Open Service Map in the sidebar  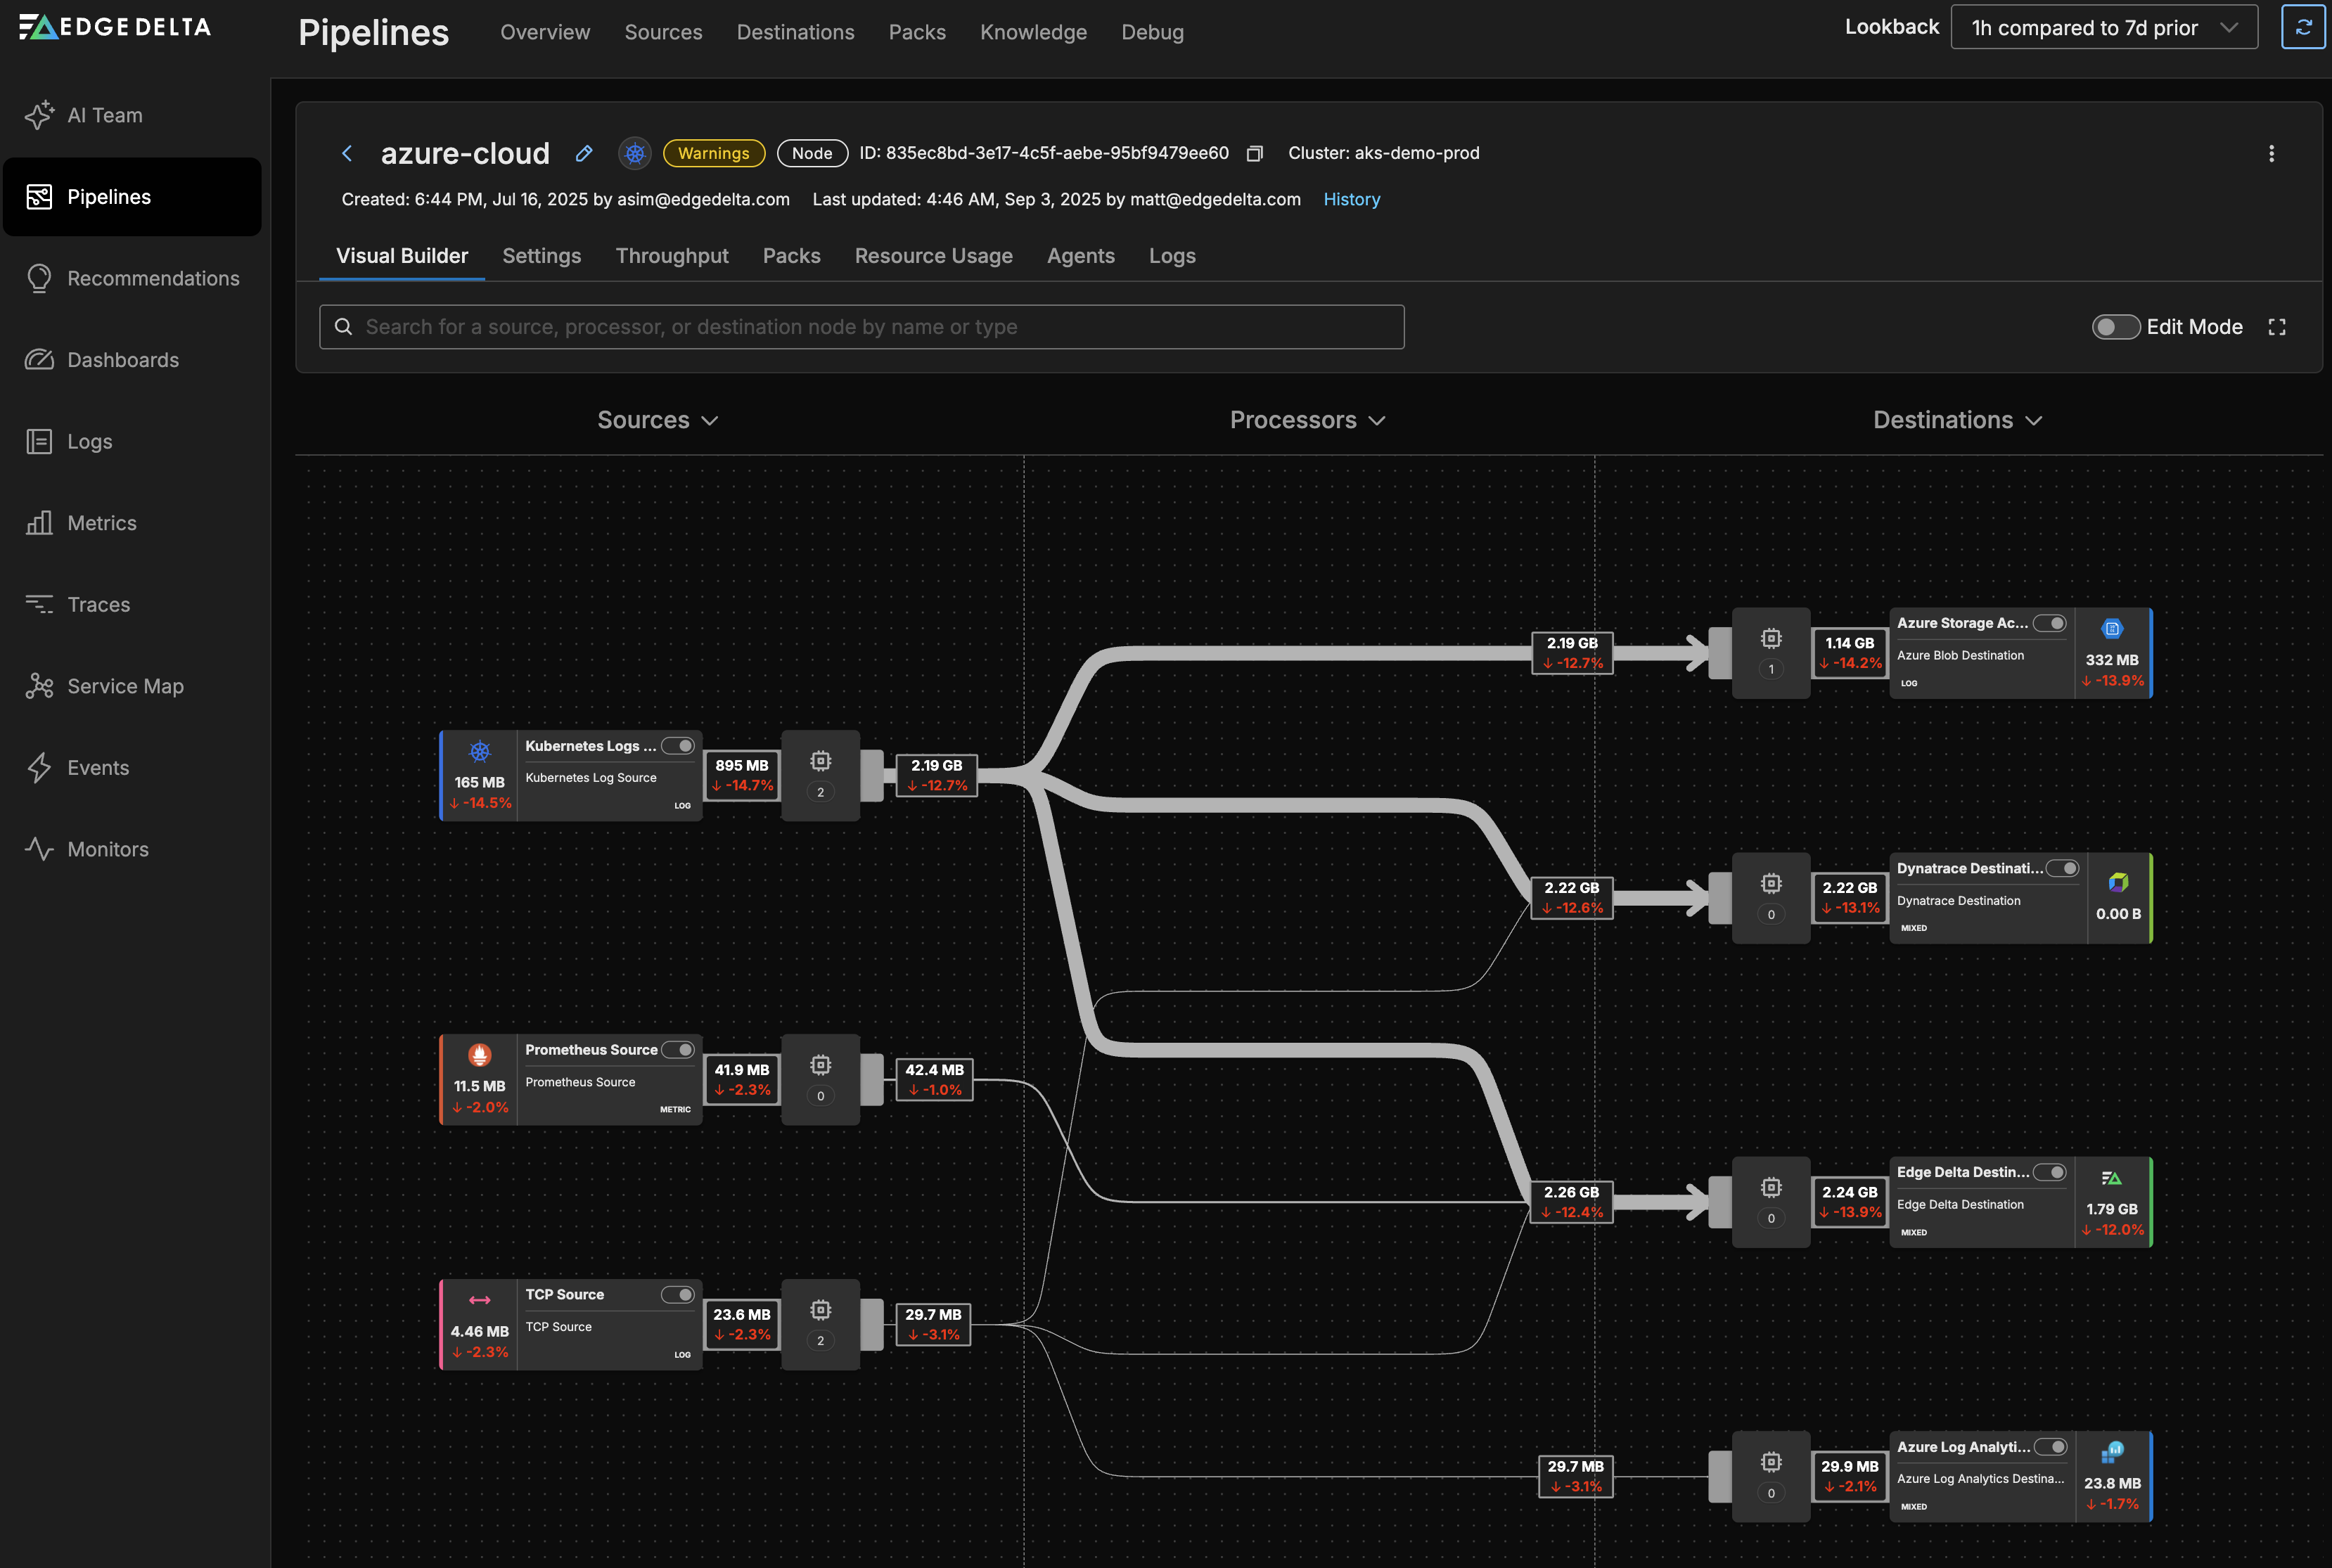pos(125,686)
